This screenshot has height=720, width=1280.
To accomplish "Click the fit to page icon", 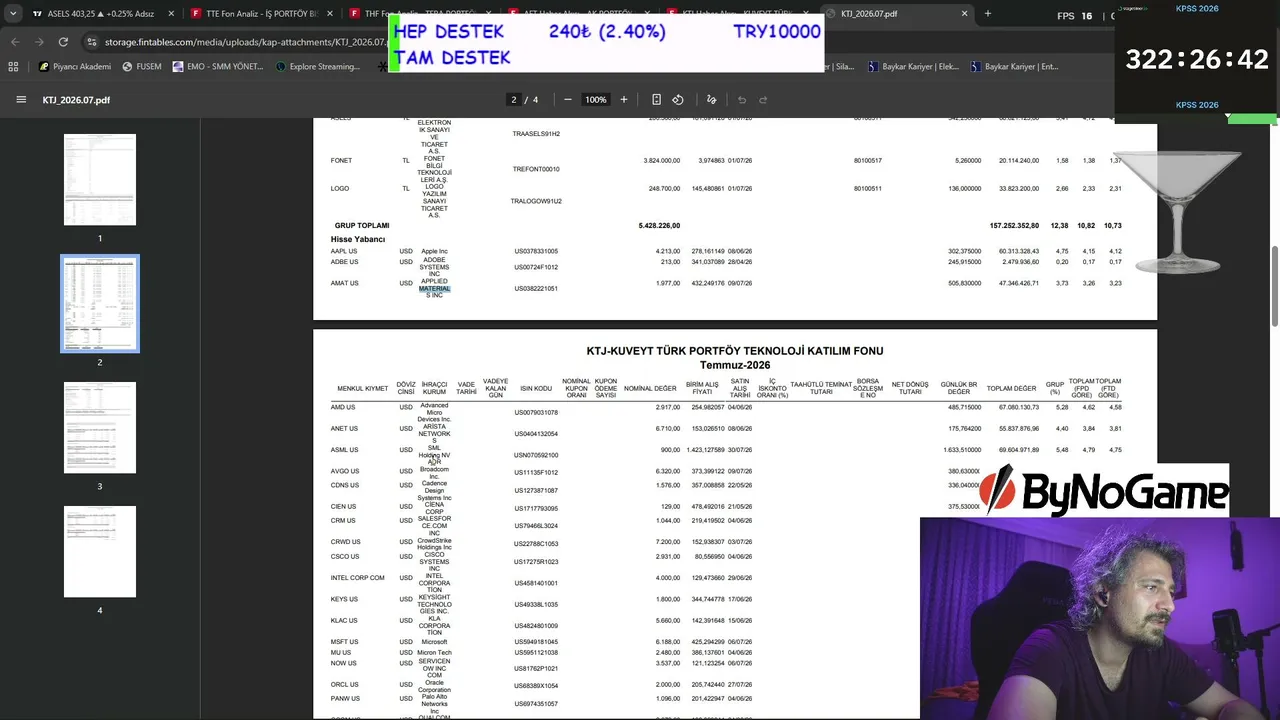I will pyautogui.click(x=656, y=100).
